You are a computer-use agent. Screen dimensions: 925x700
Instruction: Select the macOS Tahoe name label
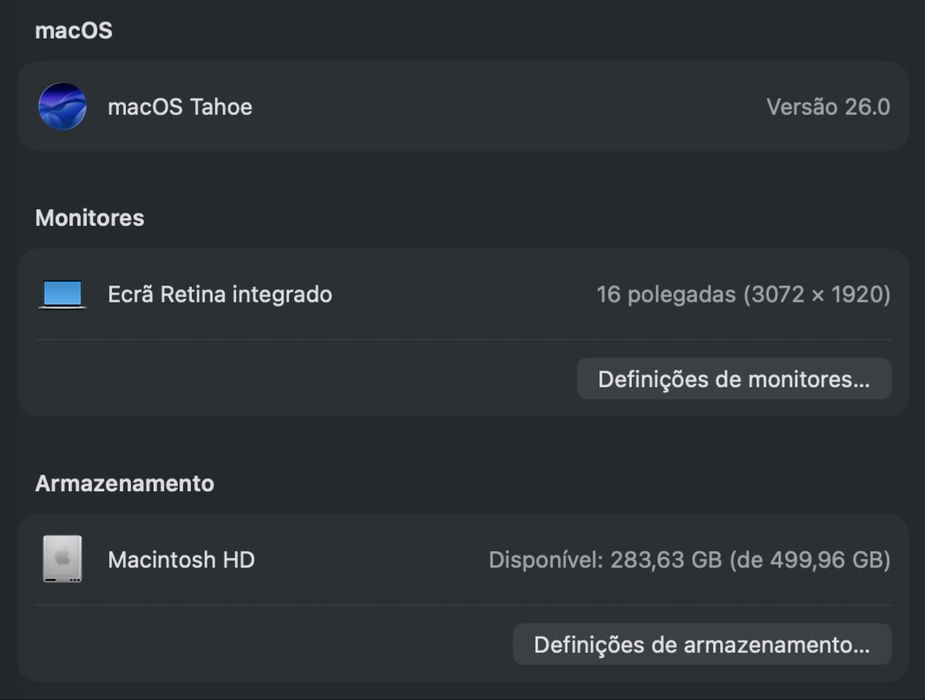pos(180,107)
